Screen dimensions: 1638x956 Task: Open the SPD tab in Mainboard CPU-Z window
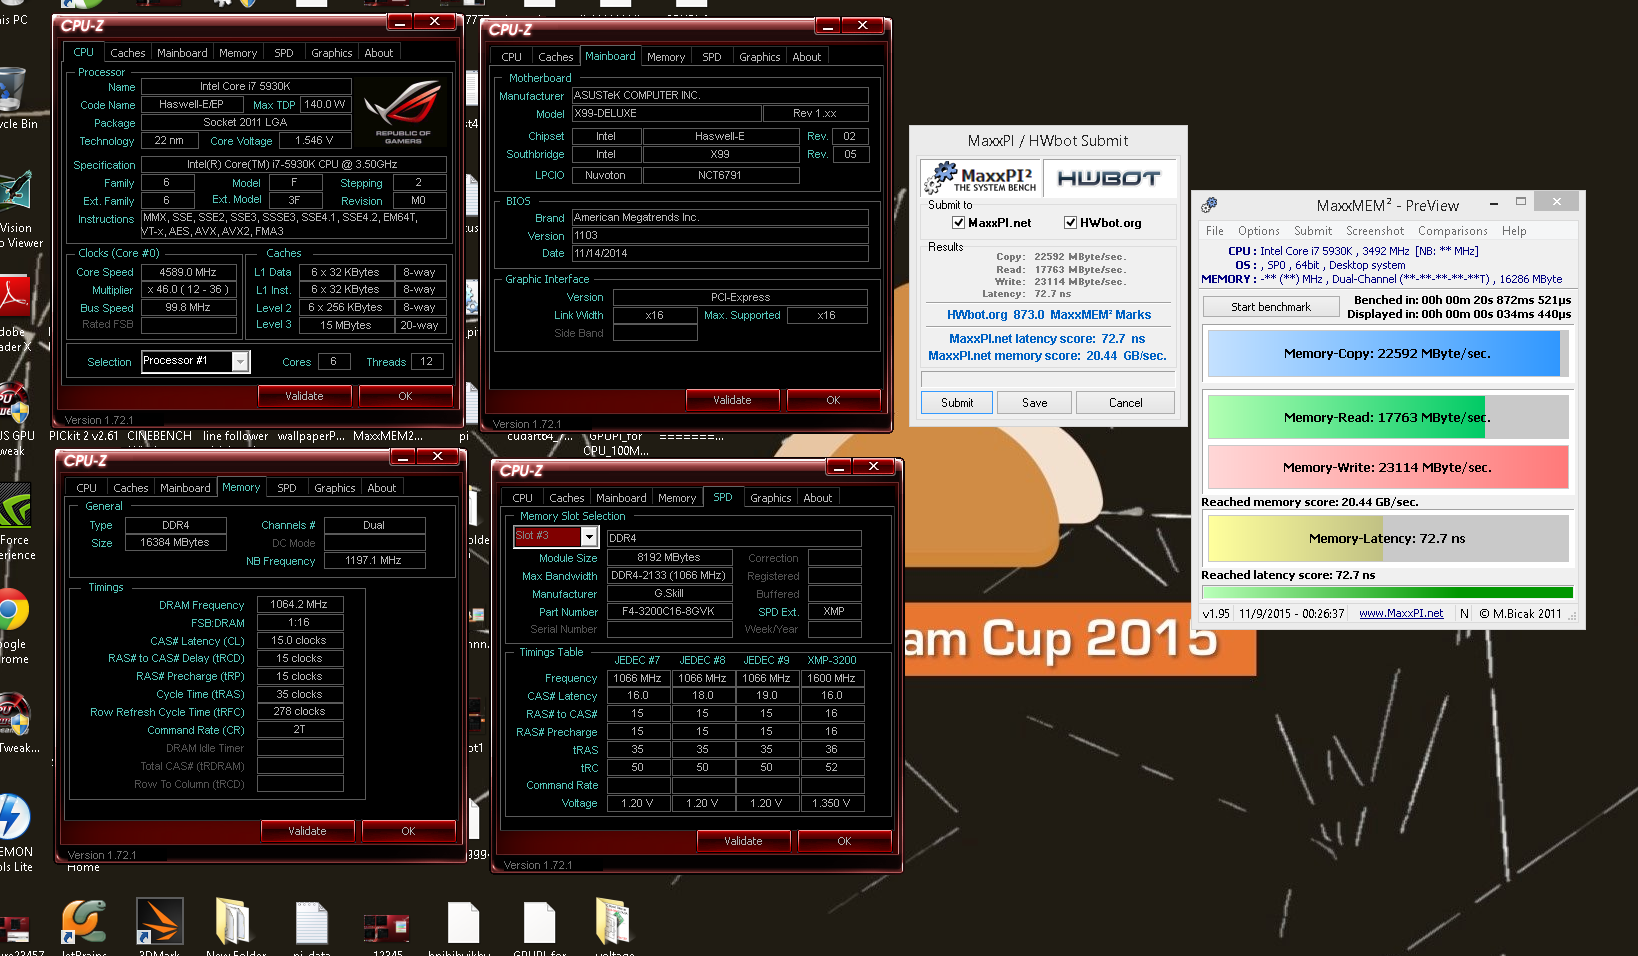click(711, 57)
